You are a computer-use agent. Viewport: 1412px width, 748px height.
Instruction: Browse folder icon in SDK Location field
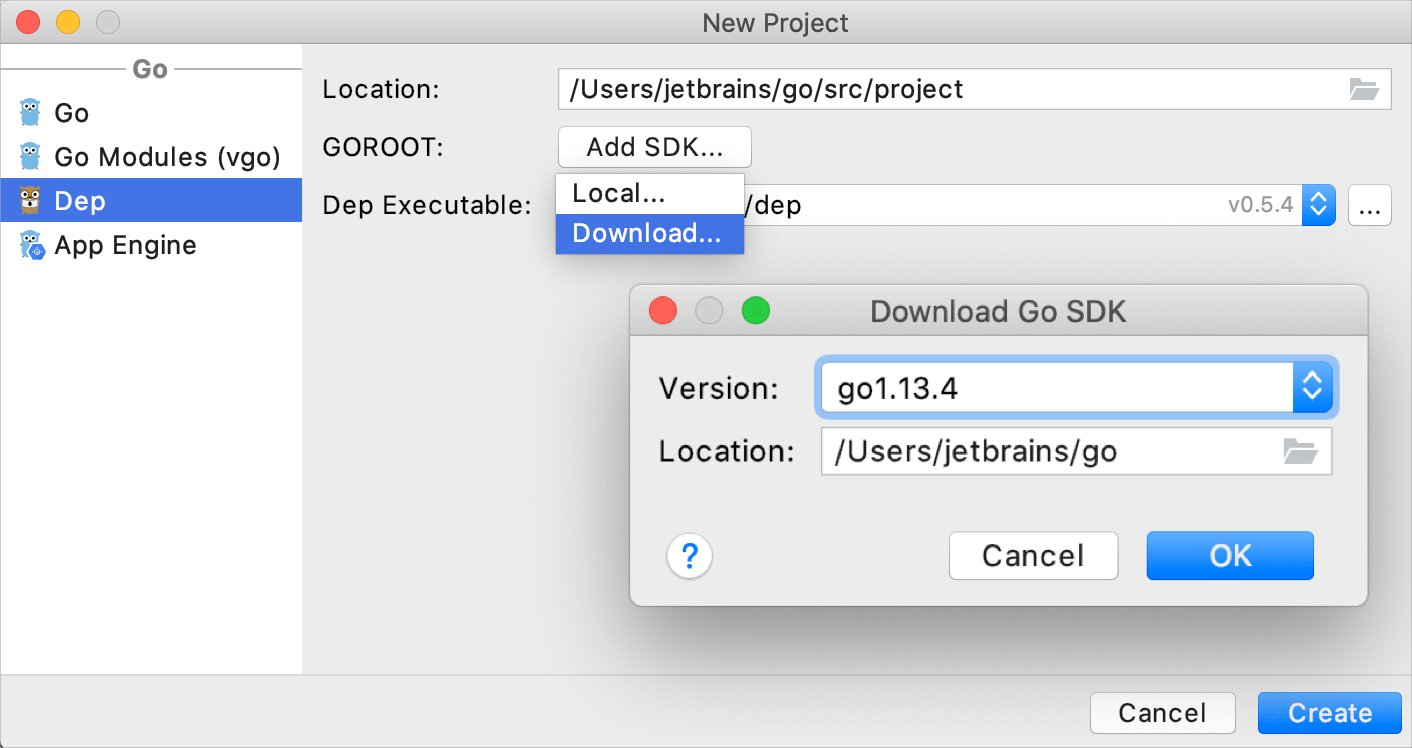1300,451
